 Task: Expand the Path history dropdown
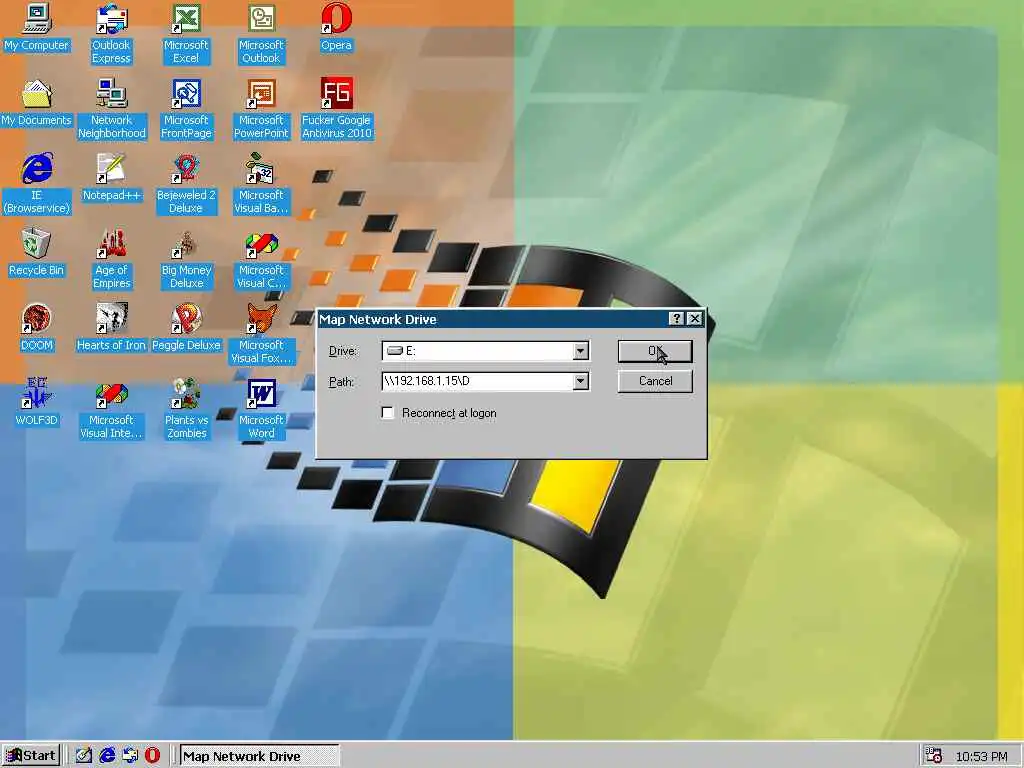coord(581,381)
